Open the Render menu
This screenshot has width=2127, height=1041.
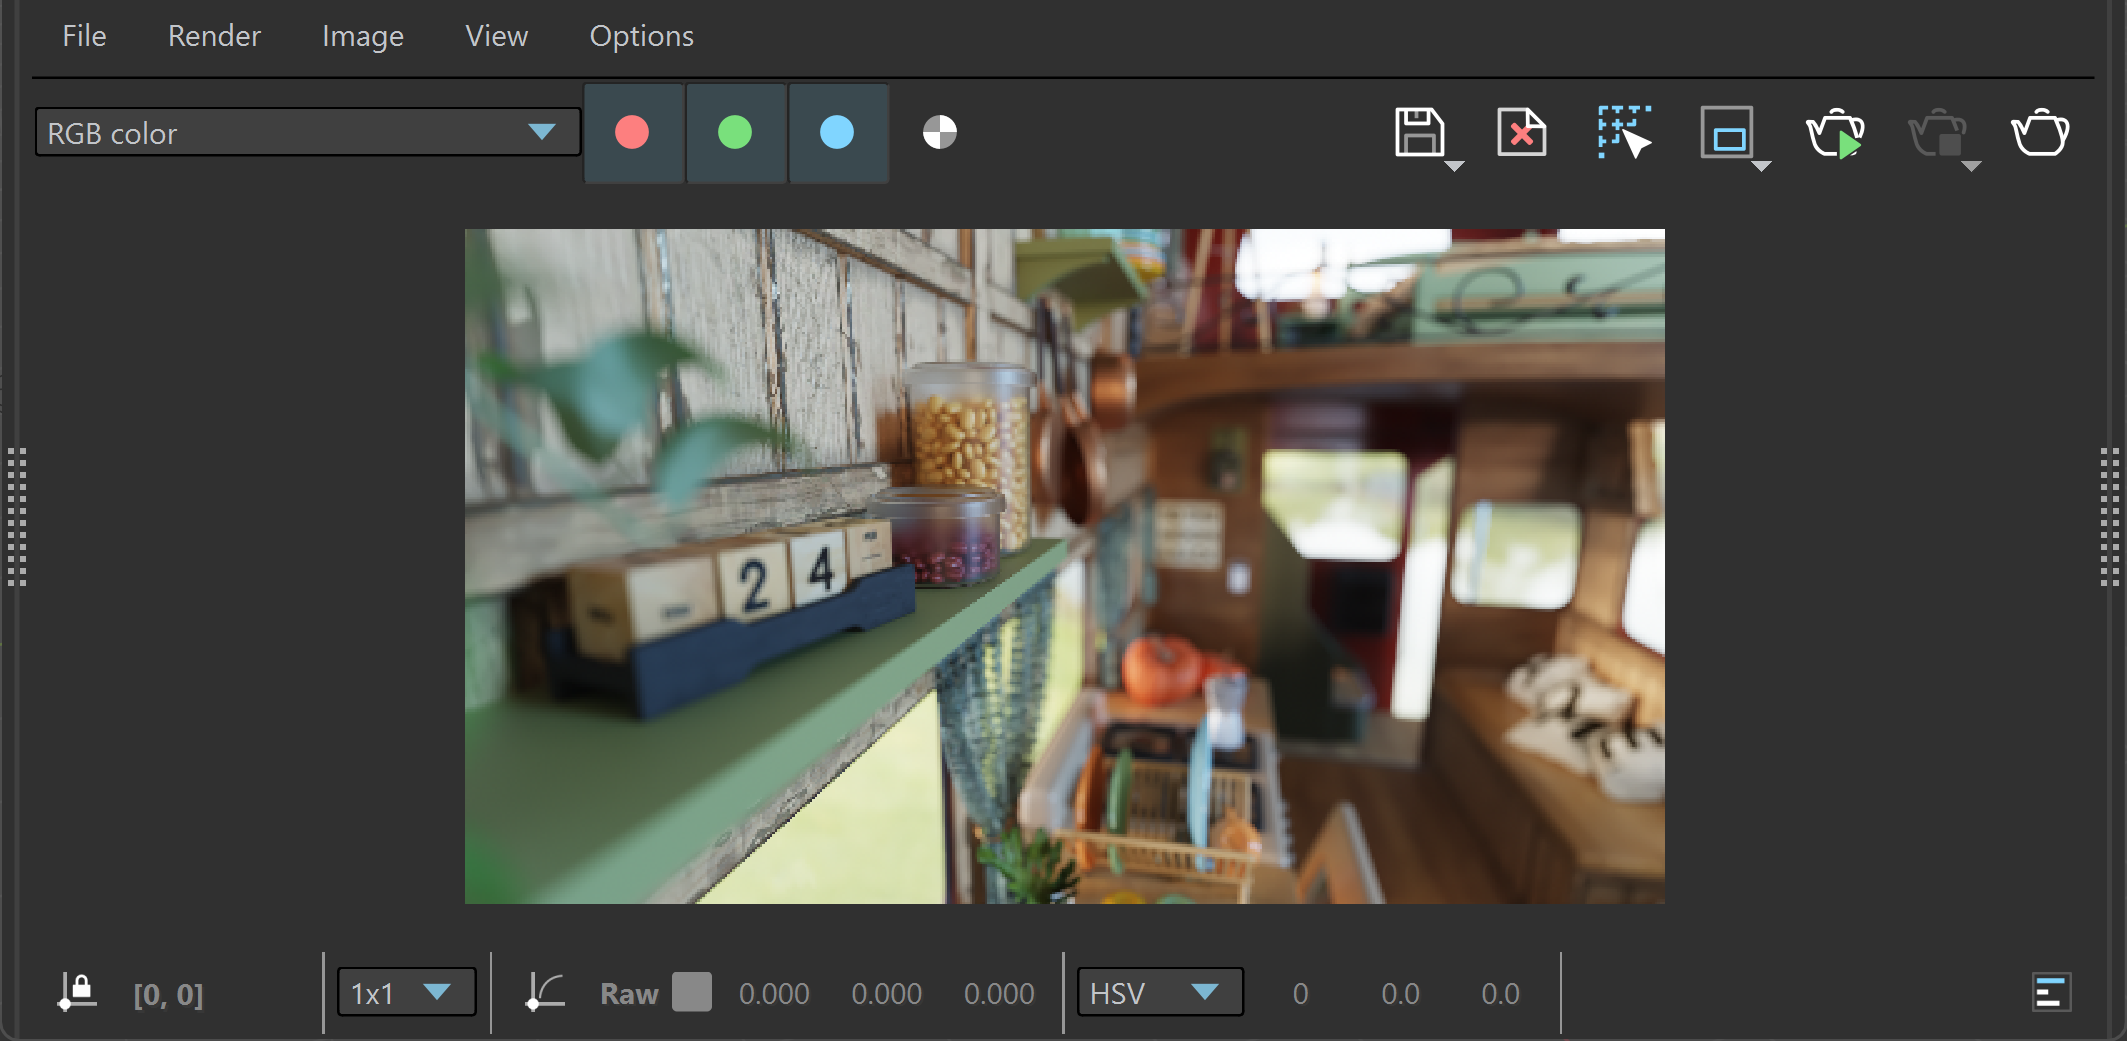214,36
